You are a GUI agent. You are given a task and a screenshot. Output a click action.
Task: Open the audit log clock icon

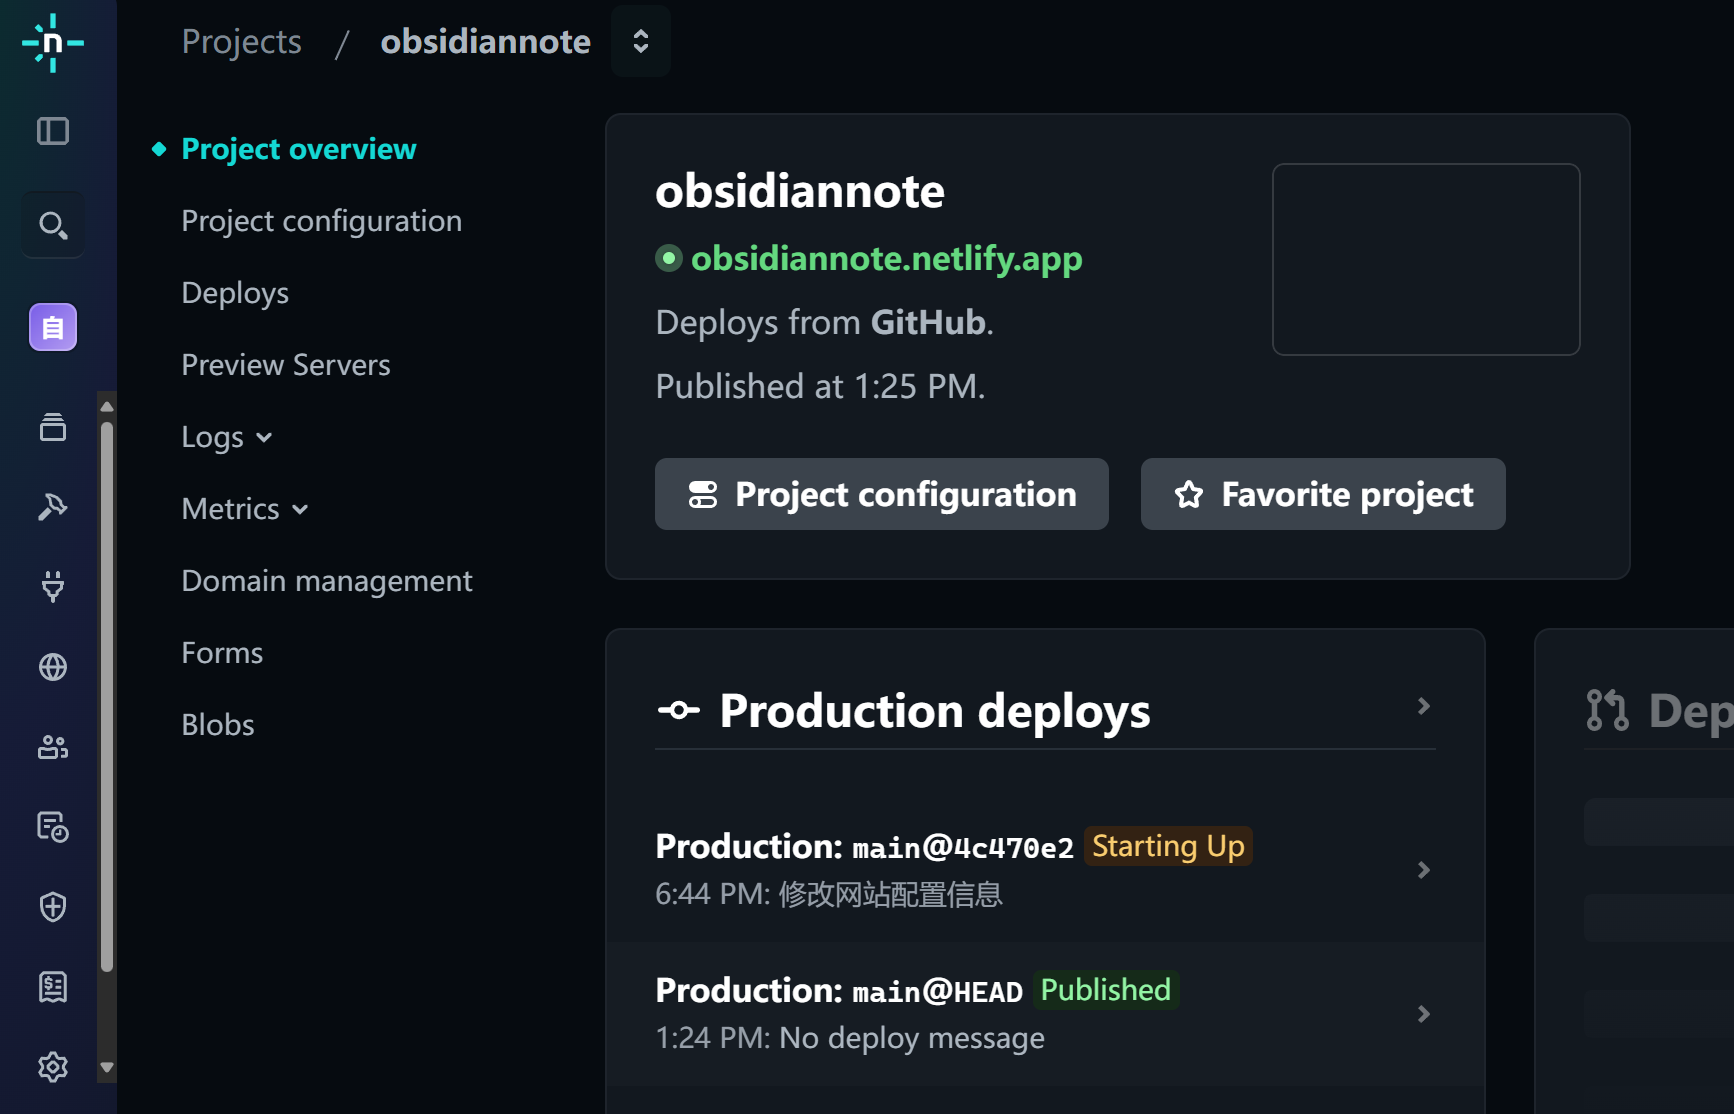[x=53, y=827]
